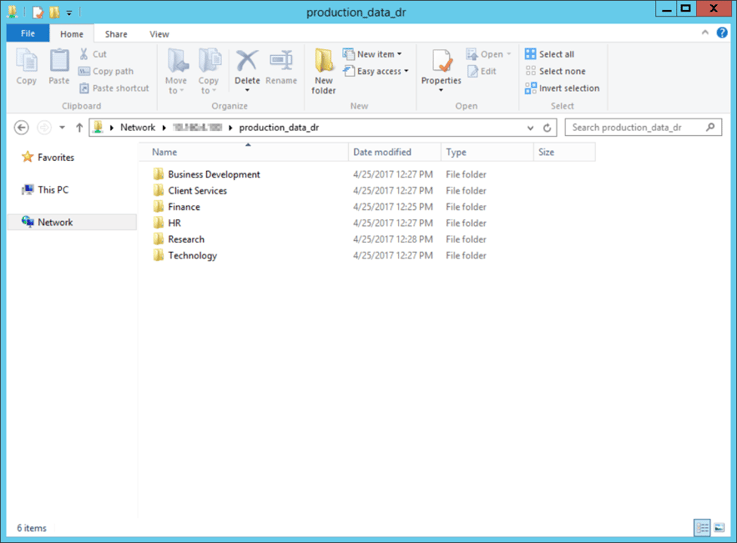The image size is (737, 543).
Task: Expand address bar history dropdown arrow
Action: pos(530,128)
